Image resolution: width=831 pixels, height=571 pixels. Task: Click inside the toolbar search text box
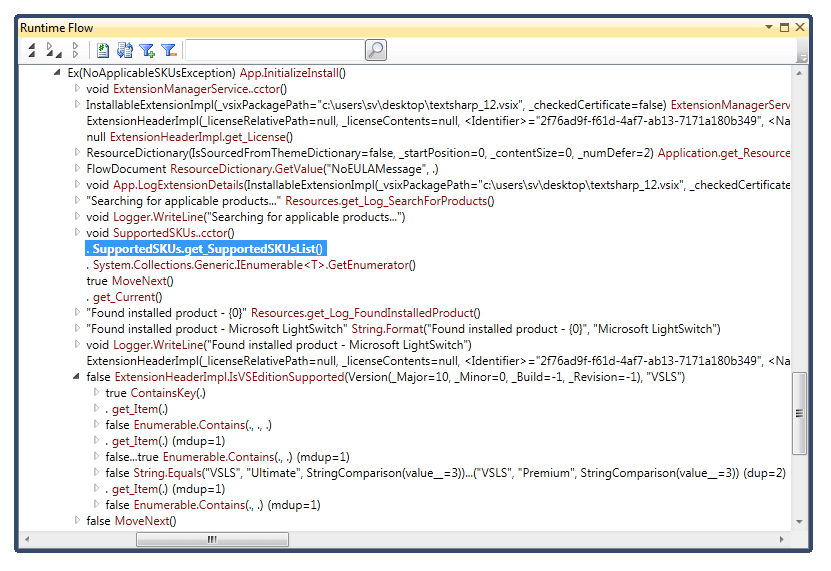pos(275,50)
